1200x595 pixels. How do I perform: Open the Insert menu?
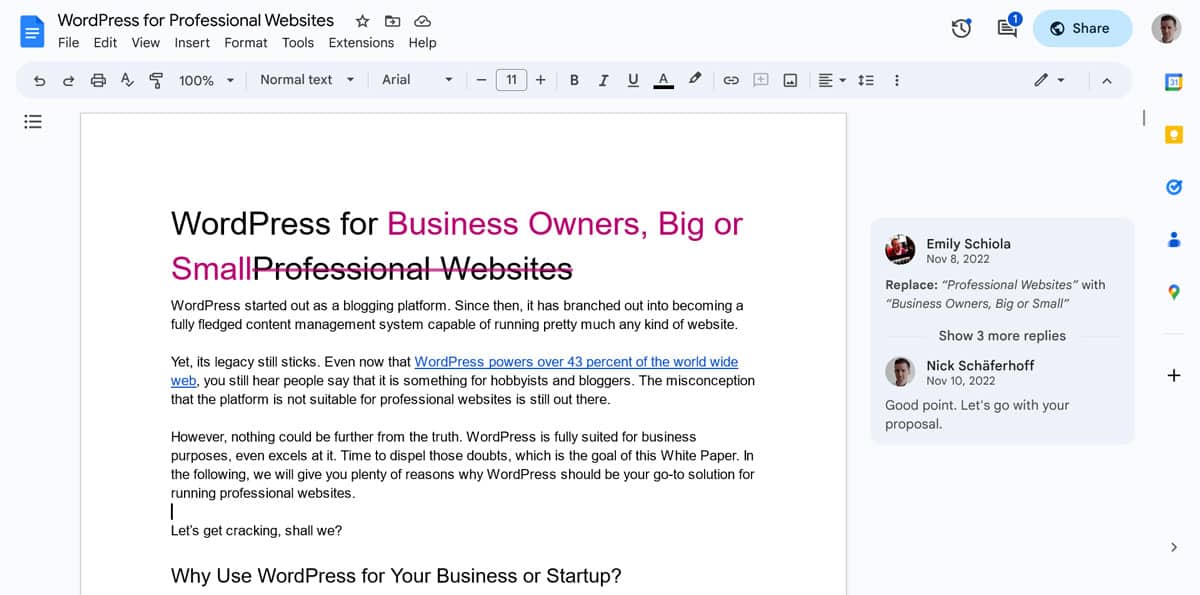(192, 42)
